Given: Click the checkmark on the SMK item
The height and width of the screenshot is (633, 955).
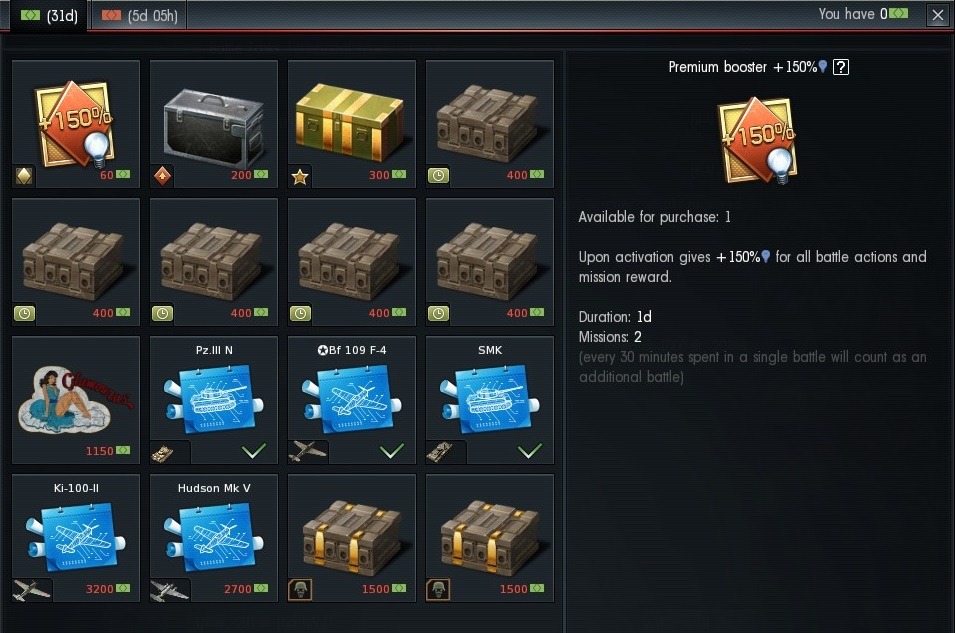Looking at the screenshot, I should (x=530, y=451).
